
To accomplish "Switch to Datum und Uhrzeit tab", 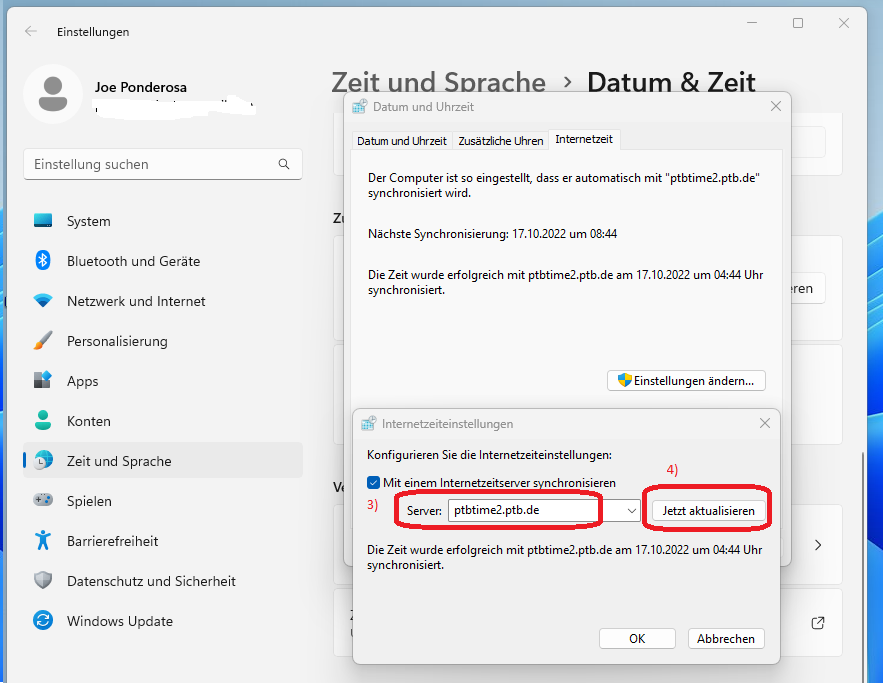I will (x=402, y=141).
